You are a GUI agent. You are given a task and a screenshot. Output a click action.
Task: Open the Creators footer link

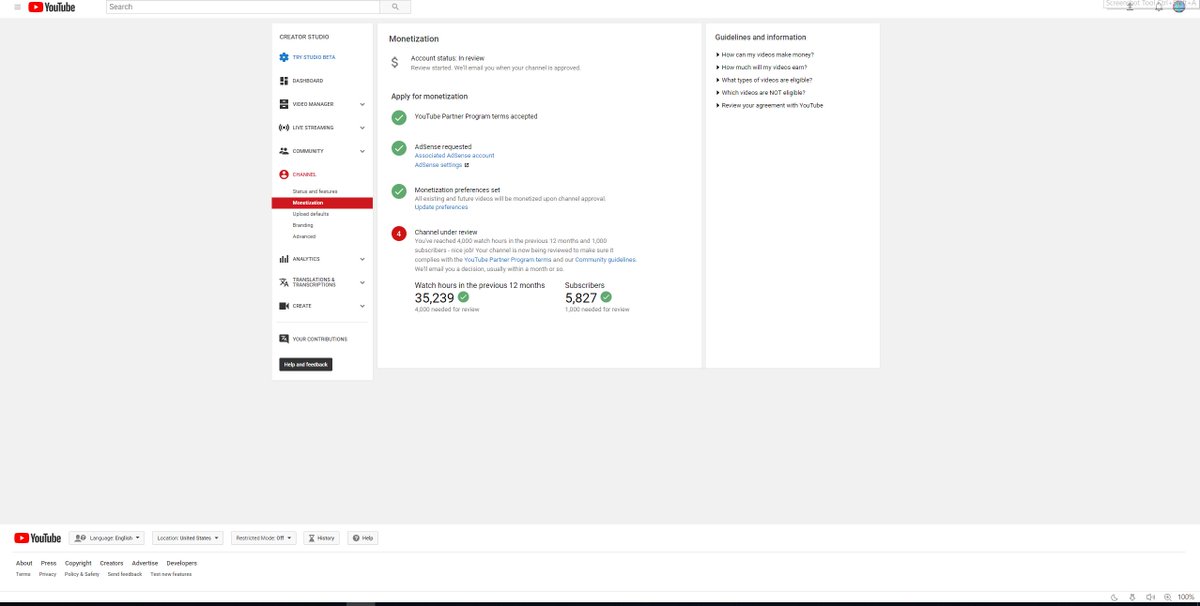[112, 563]
